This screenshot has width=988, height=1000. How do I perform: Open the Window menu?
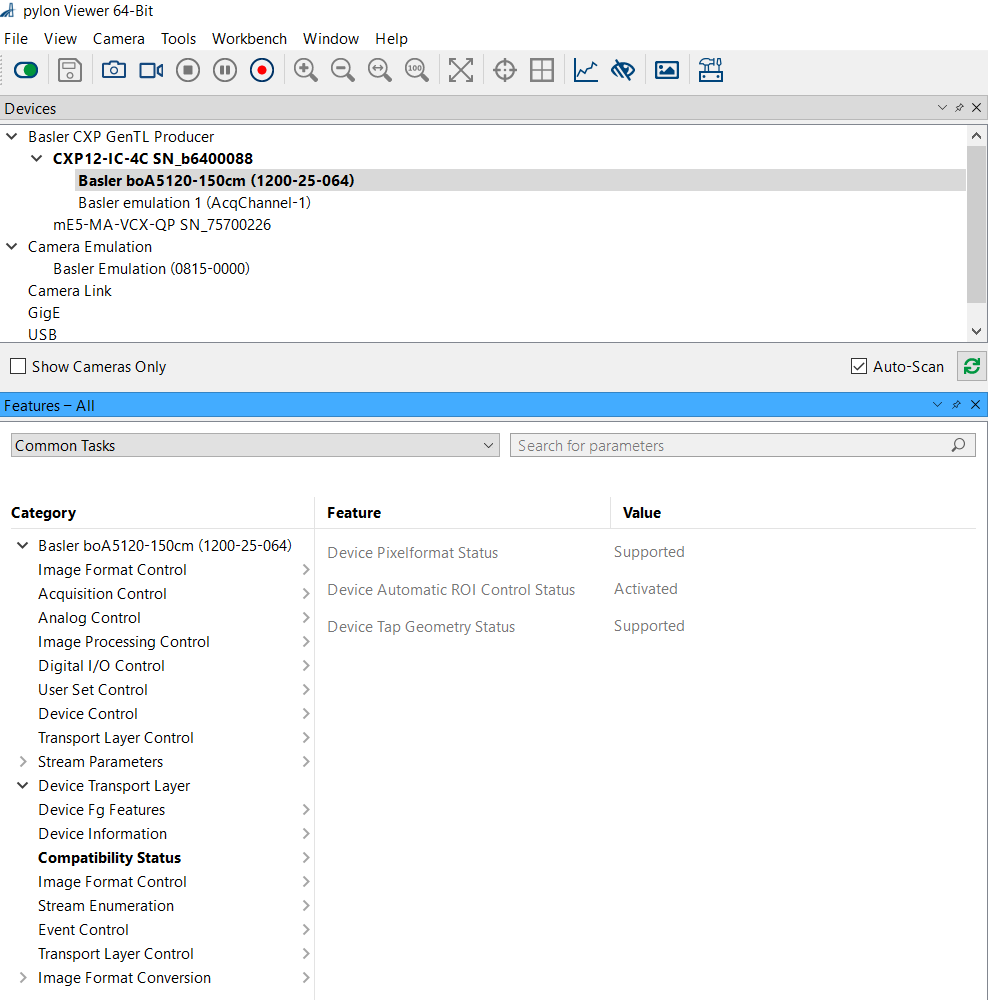[x=331, y=39]
